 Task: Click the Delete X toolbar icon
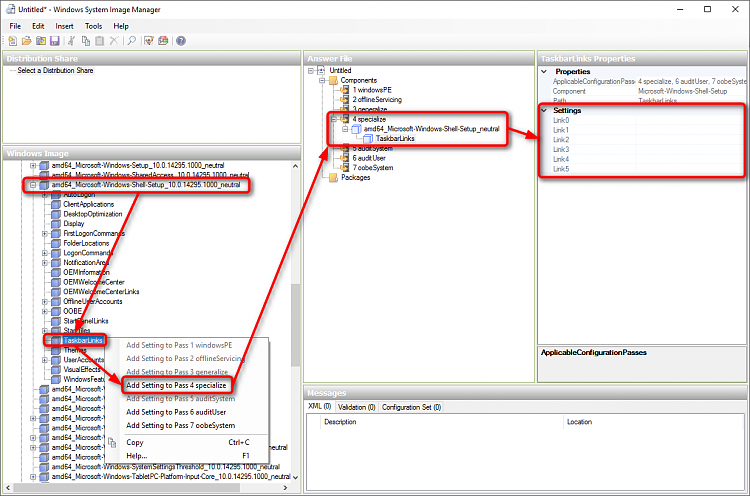[114, 41]
